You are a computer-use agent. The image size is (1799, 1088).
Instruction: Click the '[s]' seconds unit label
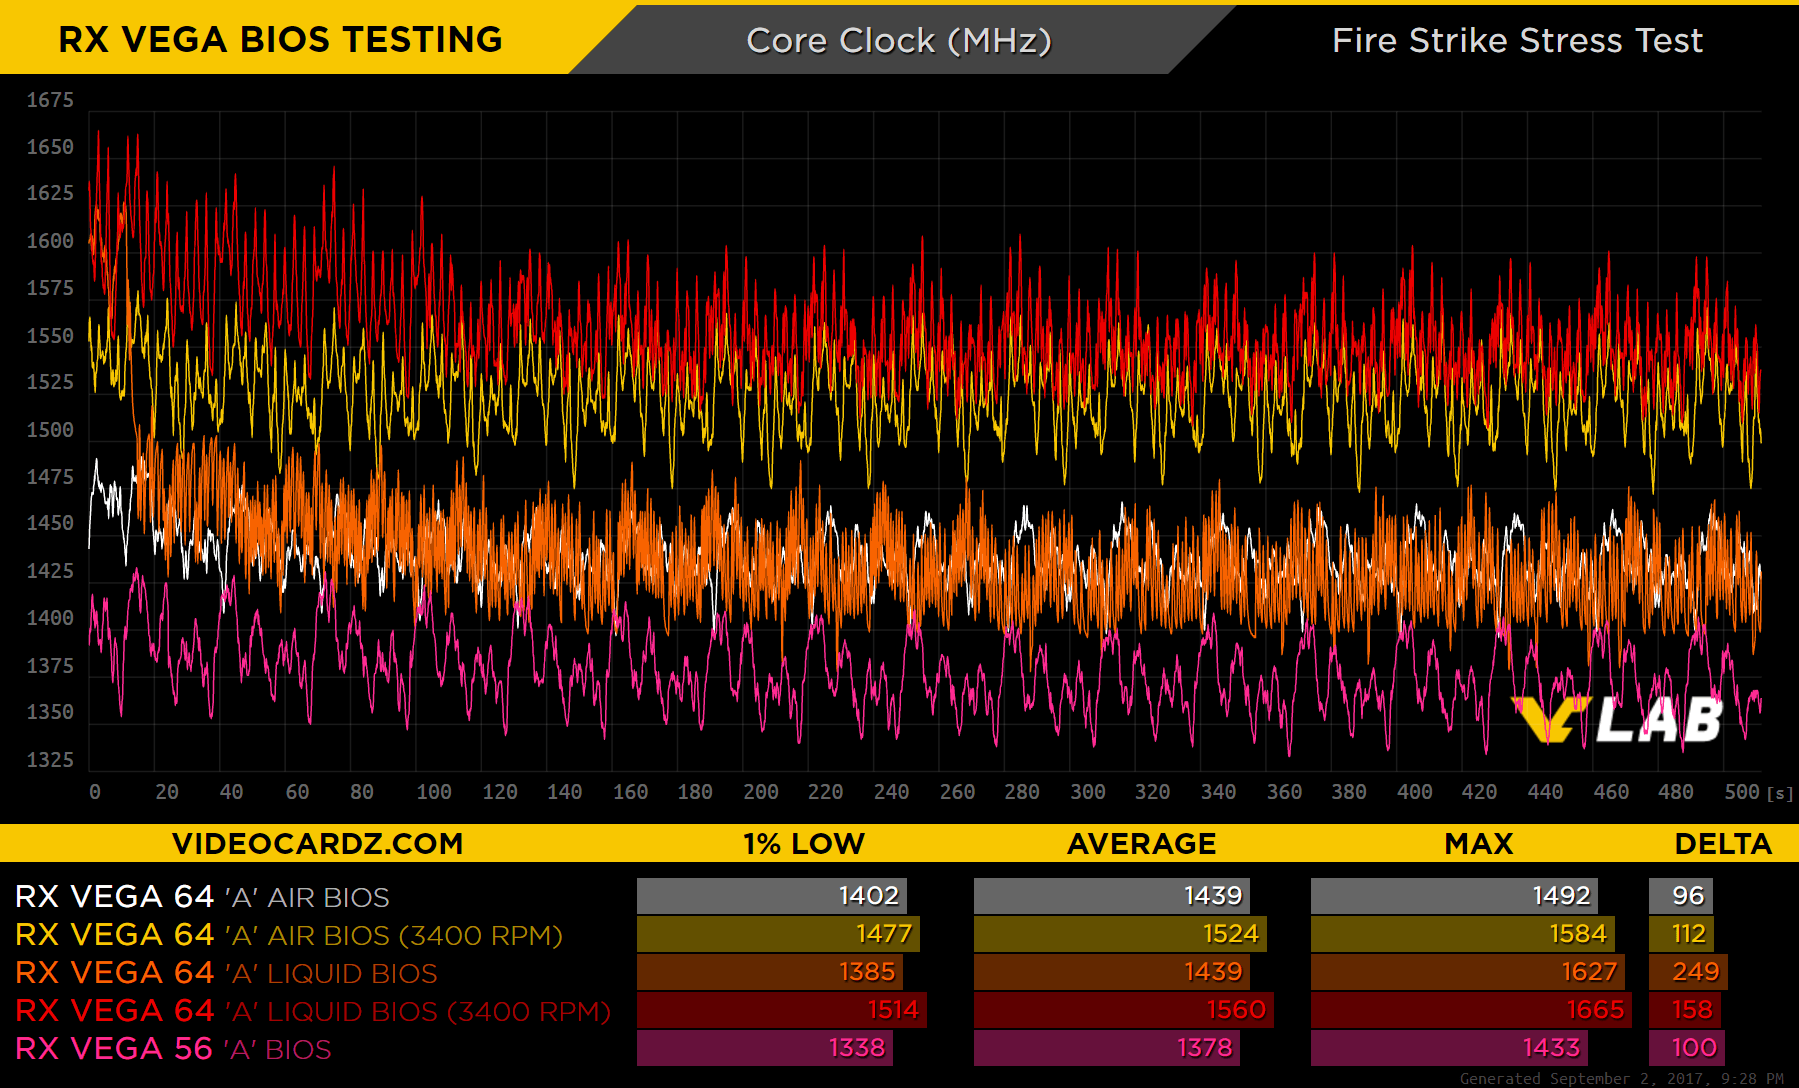(1780, 794)
